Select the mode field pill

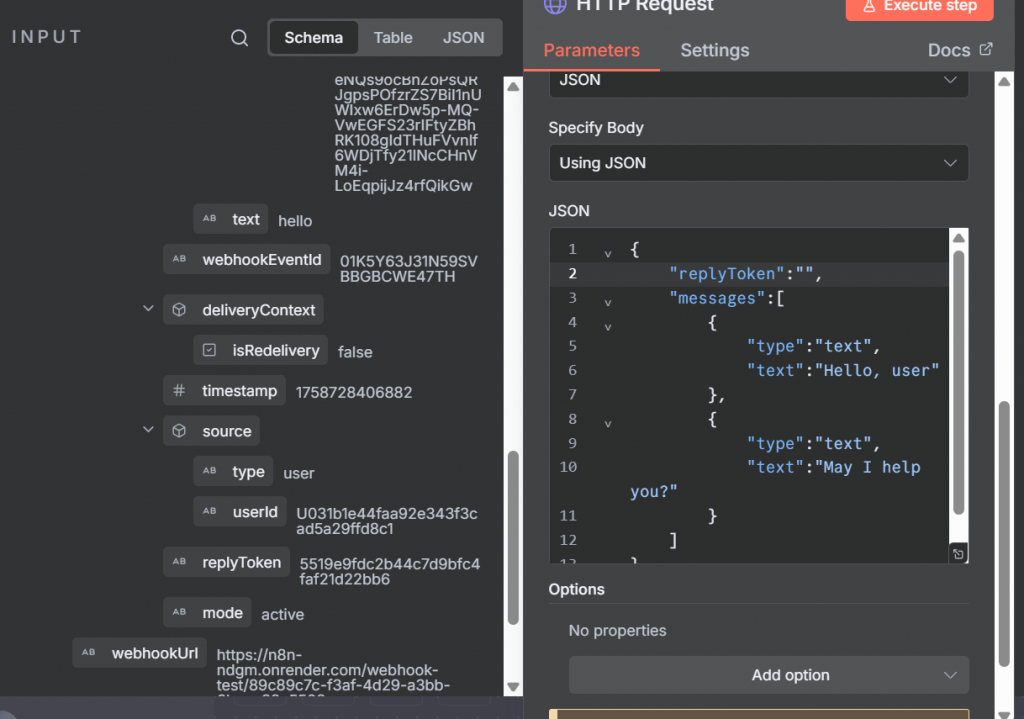[207, 612]
